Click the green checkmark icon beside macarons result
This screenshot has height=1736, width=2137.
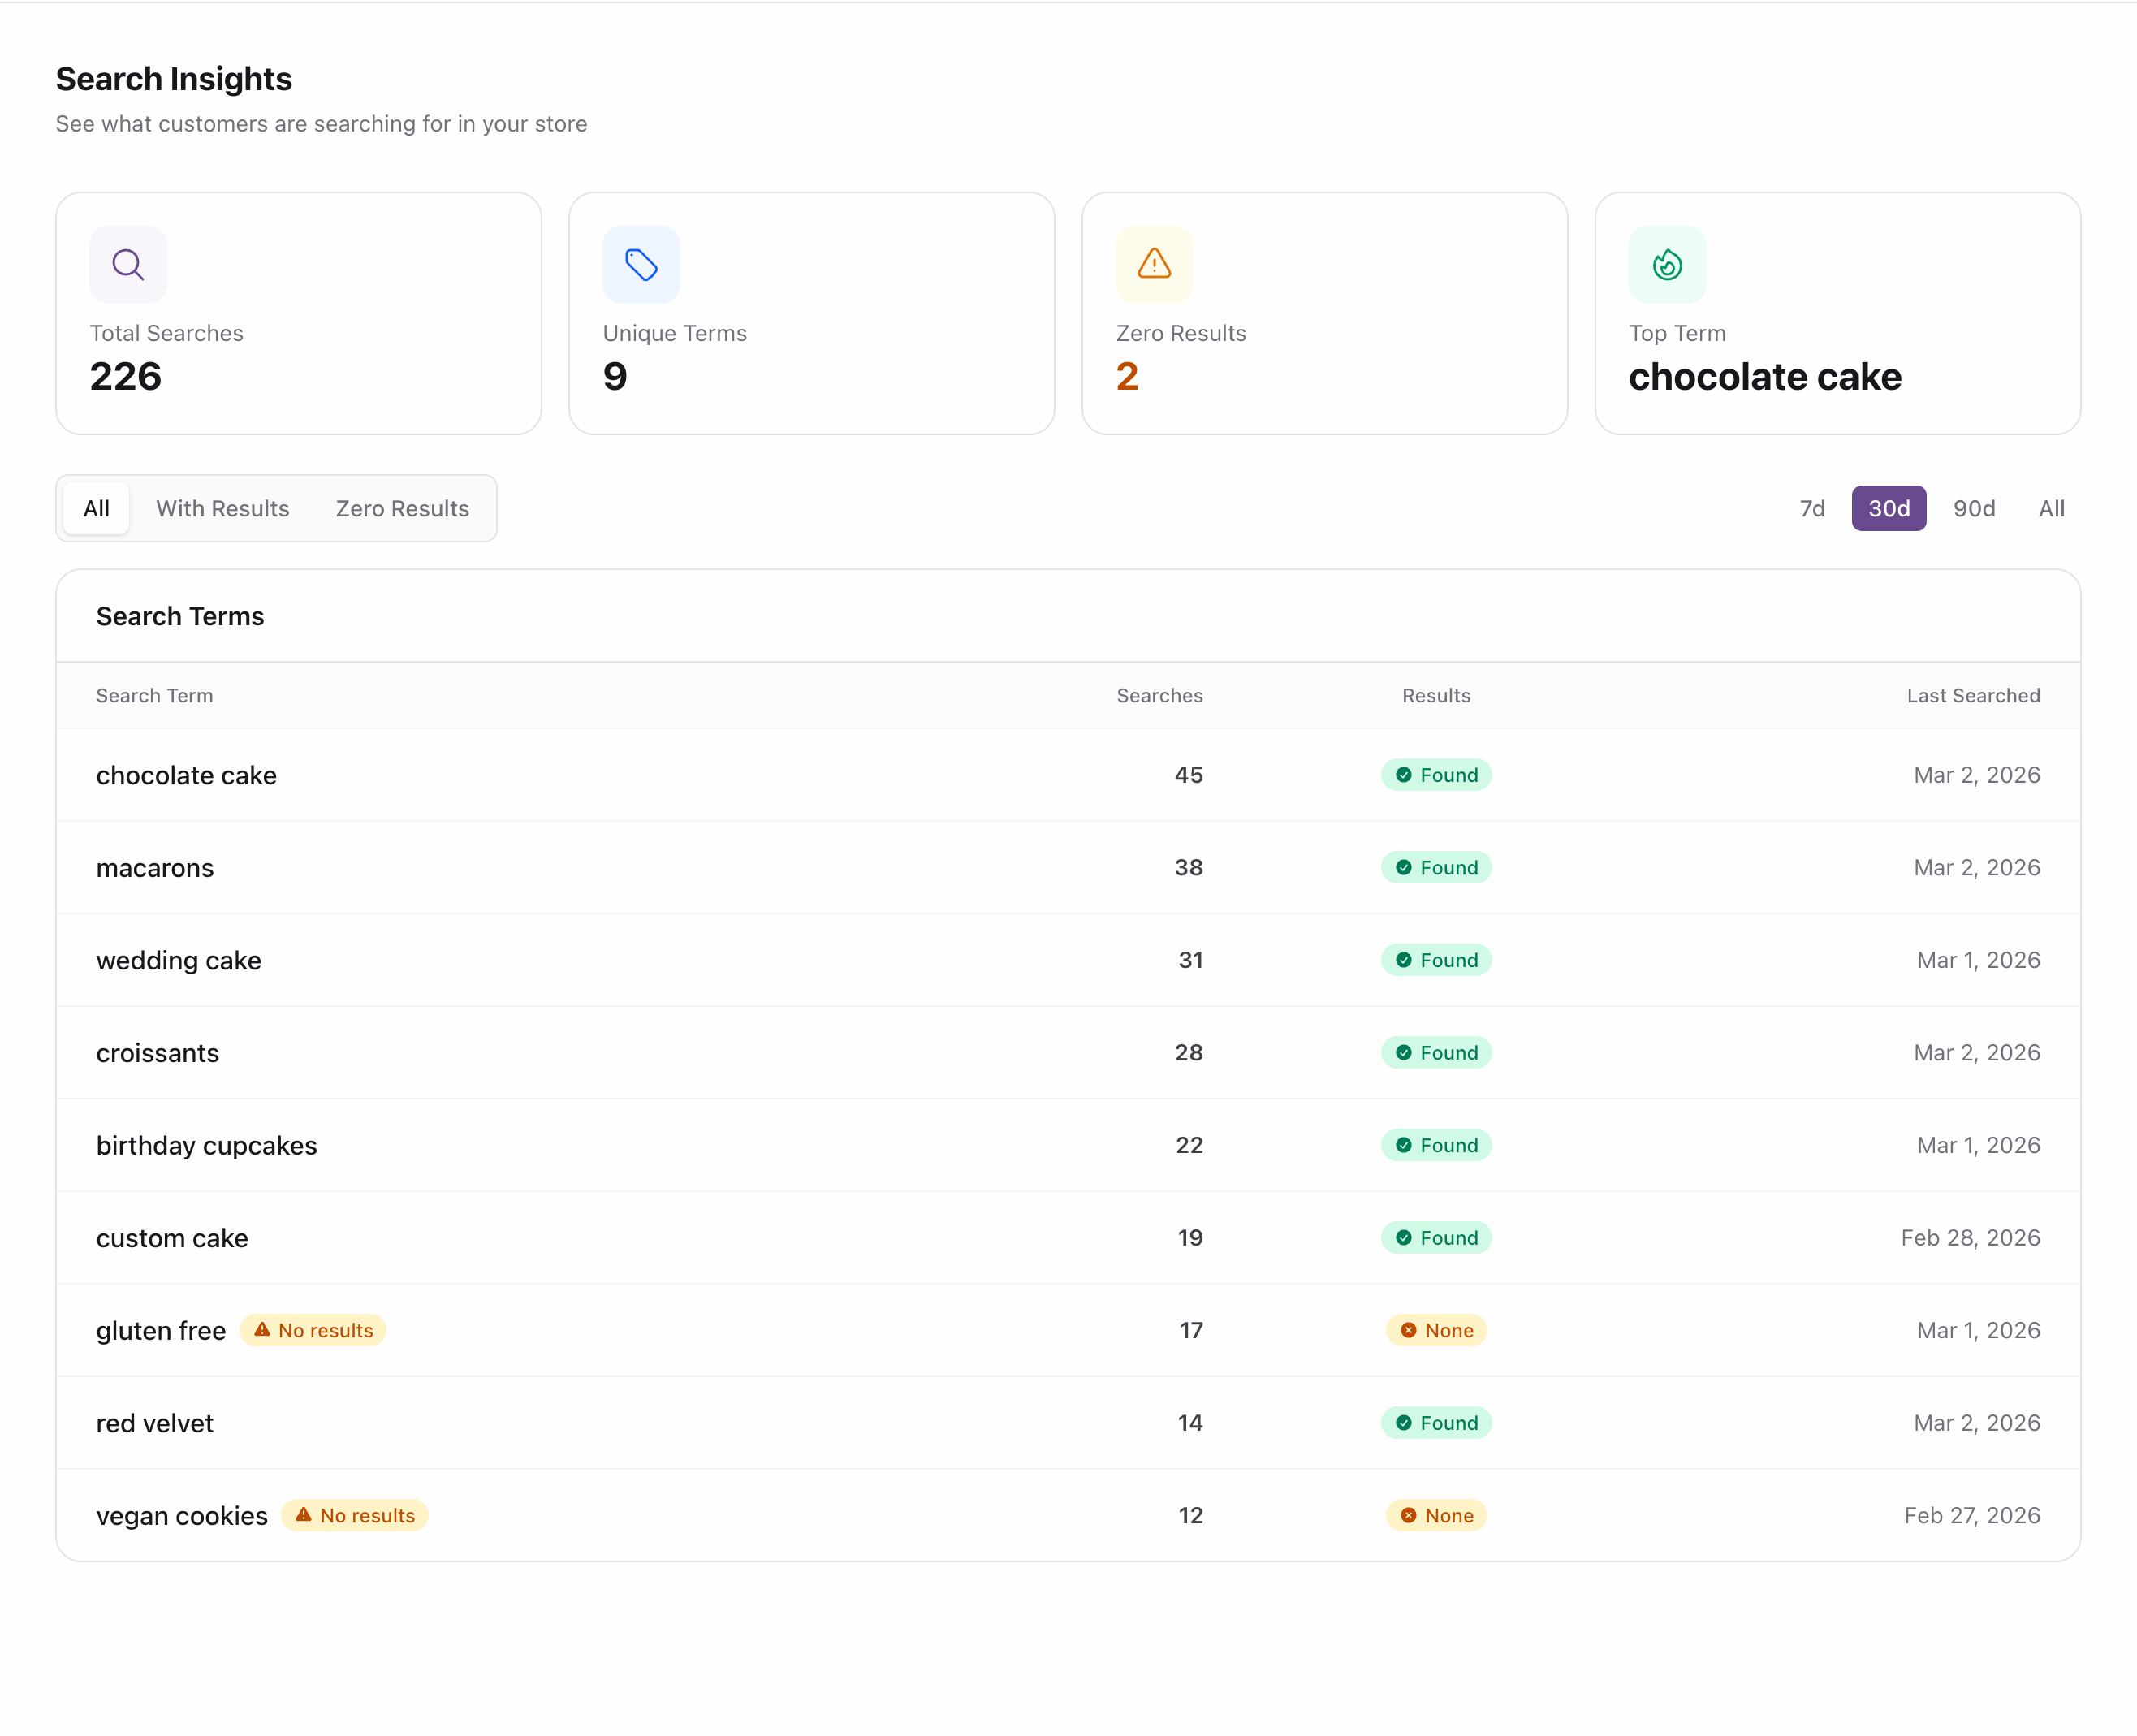1405,867
